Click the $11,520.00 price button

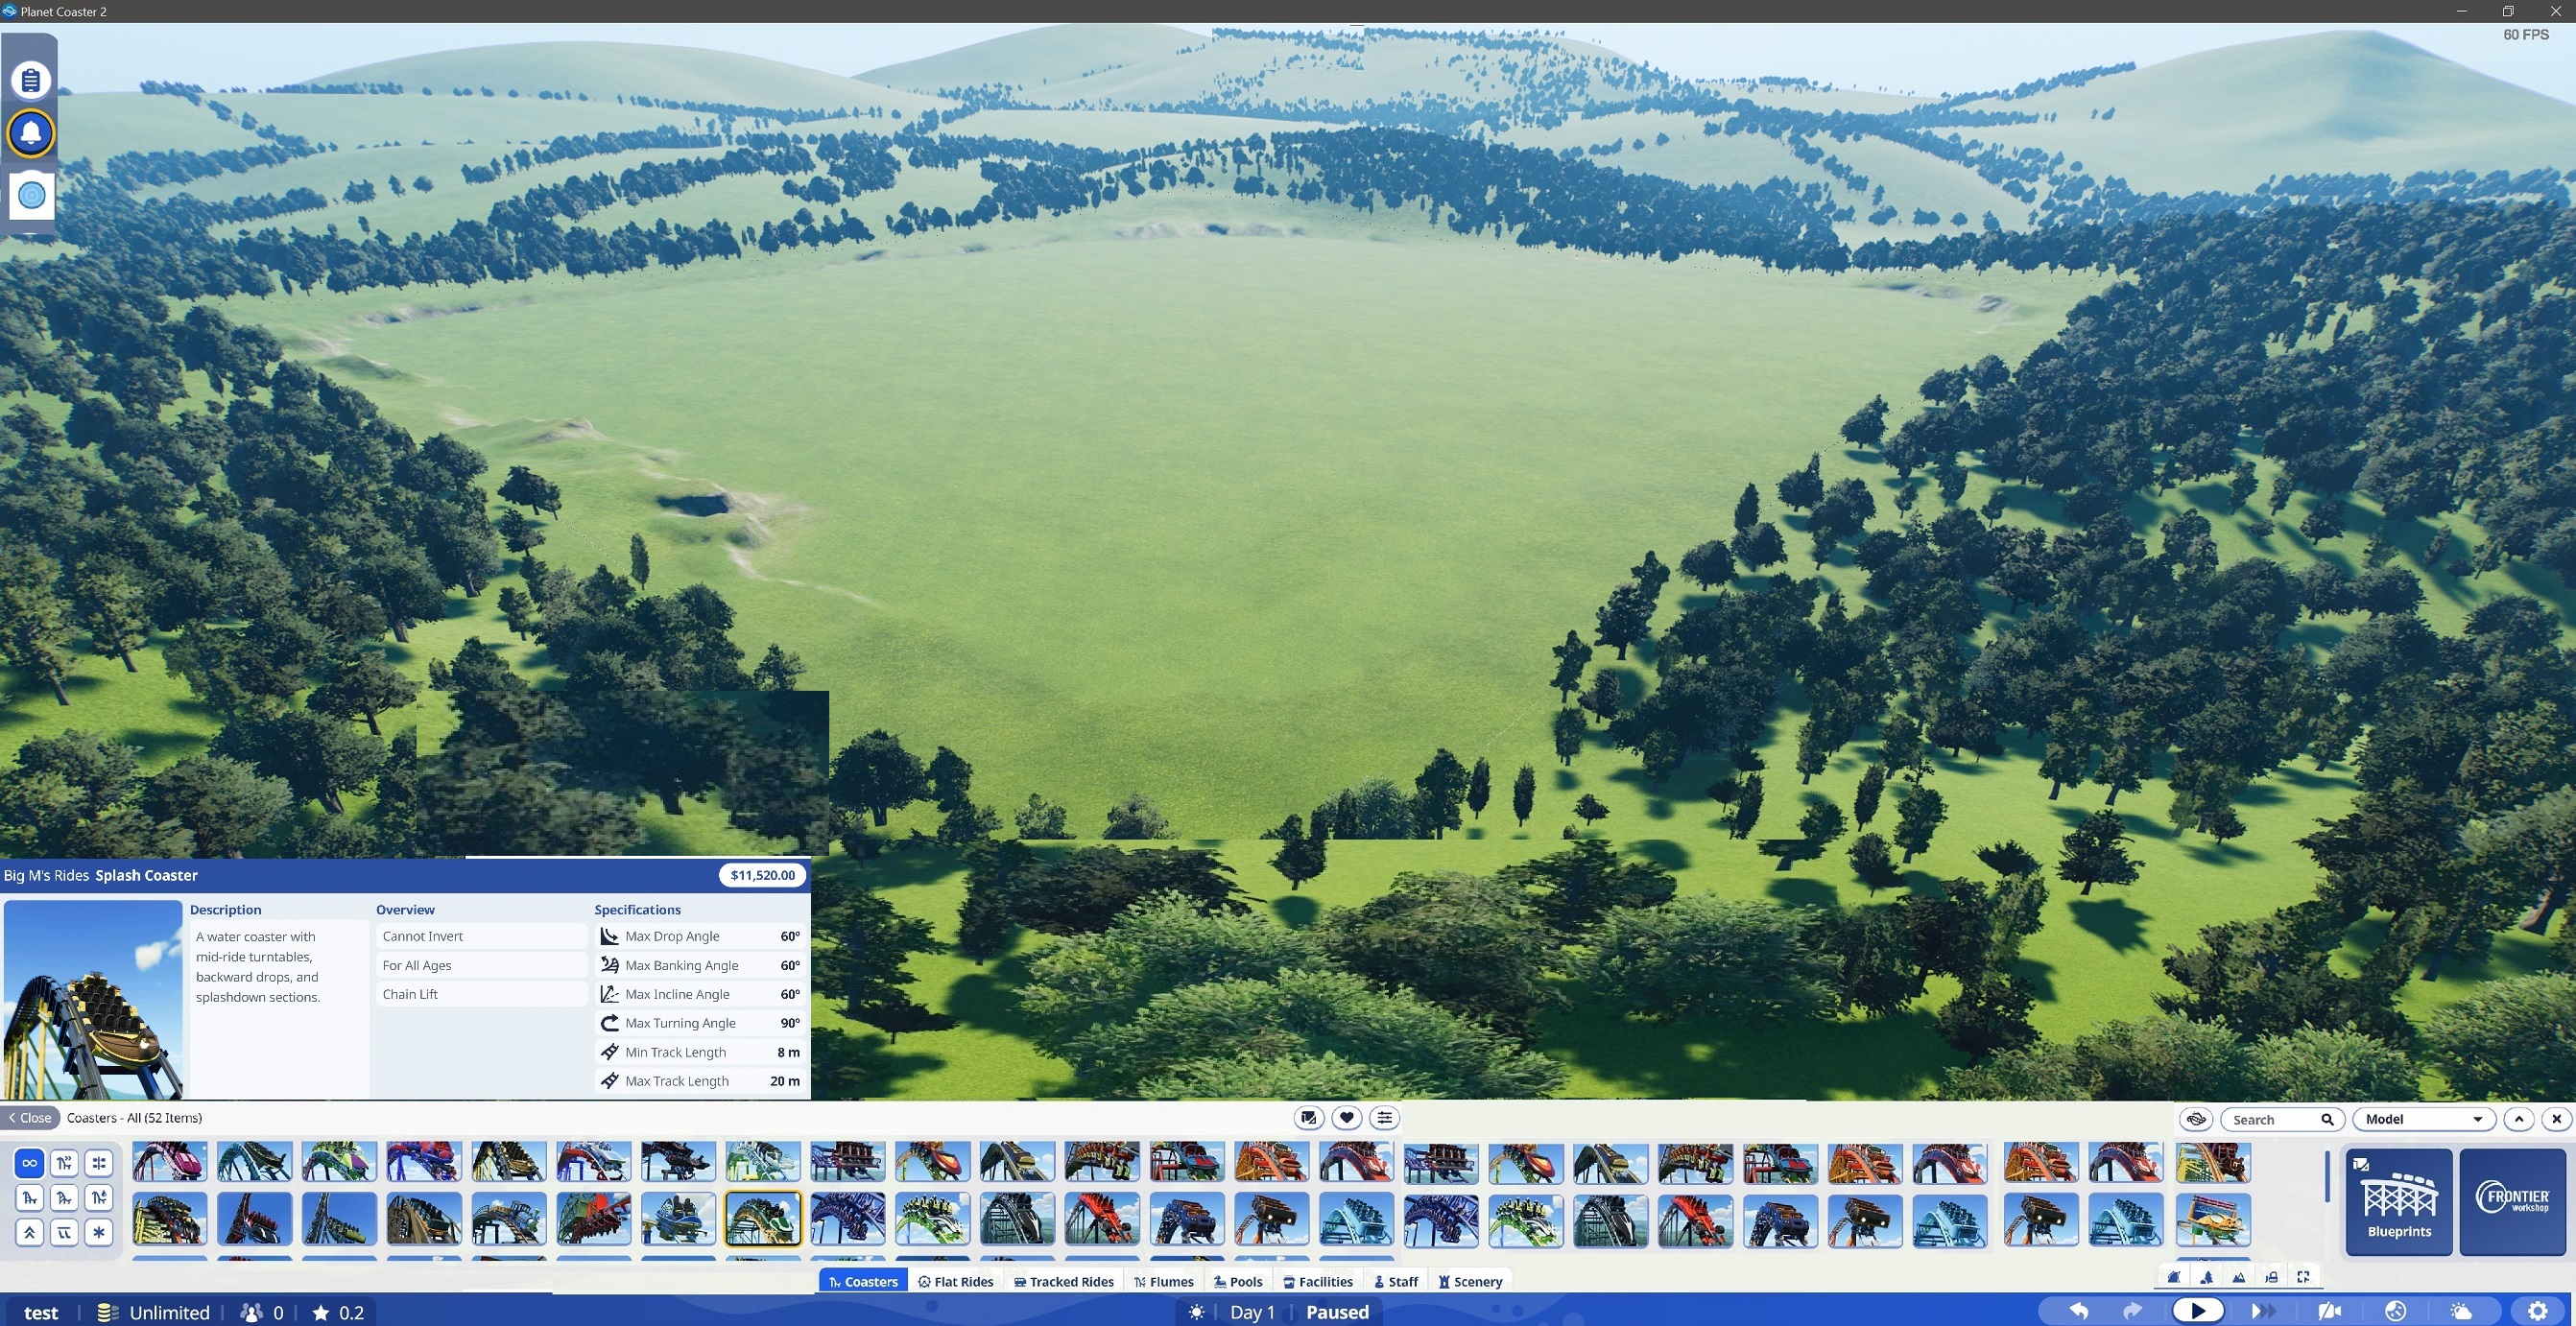click(x=762, y=875)
